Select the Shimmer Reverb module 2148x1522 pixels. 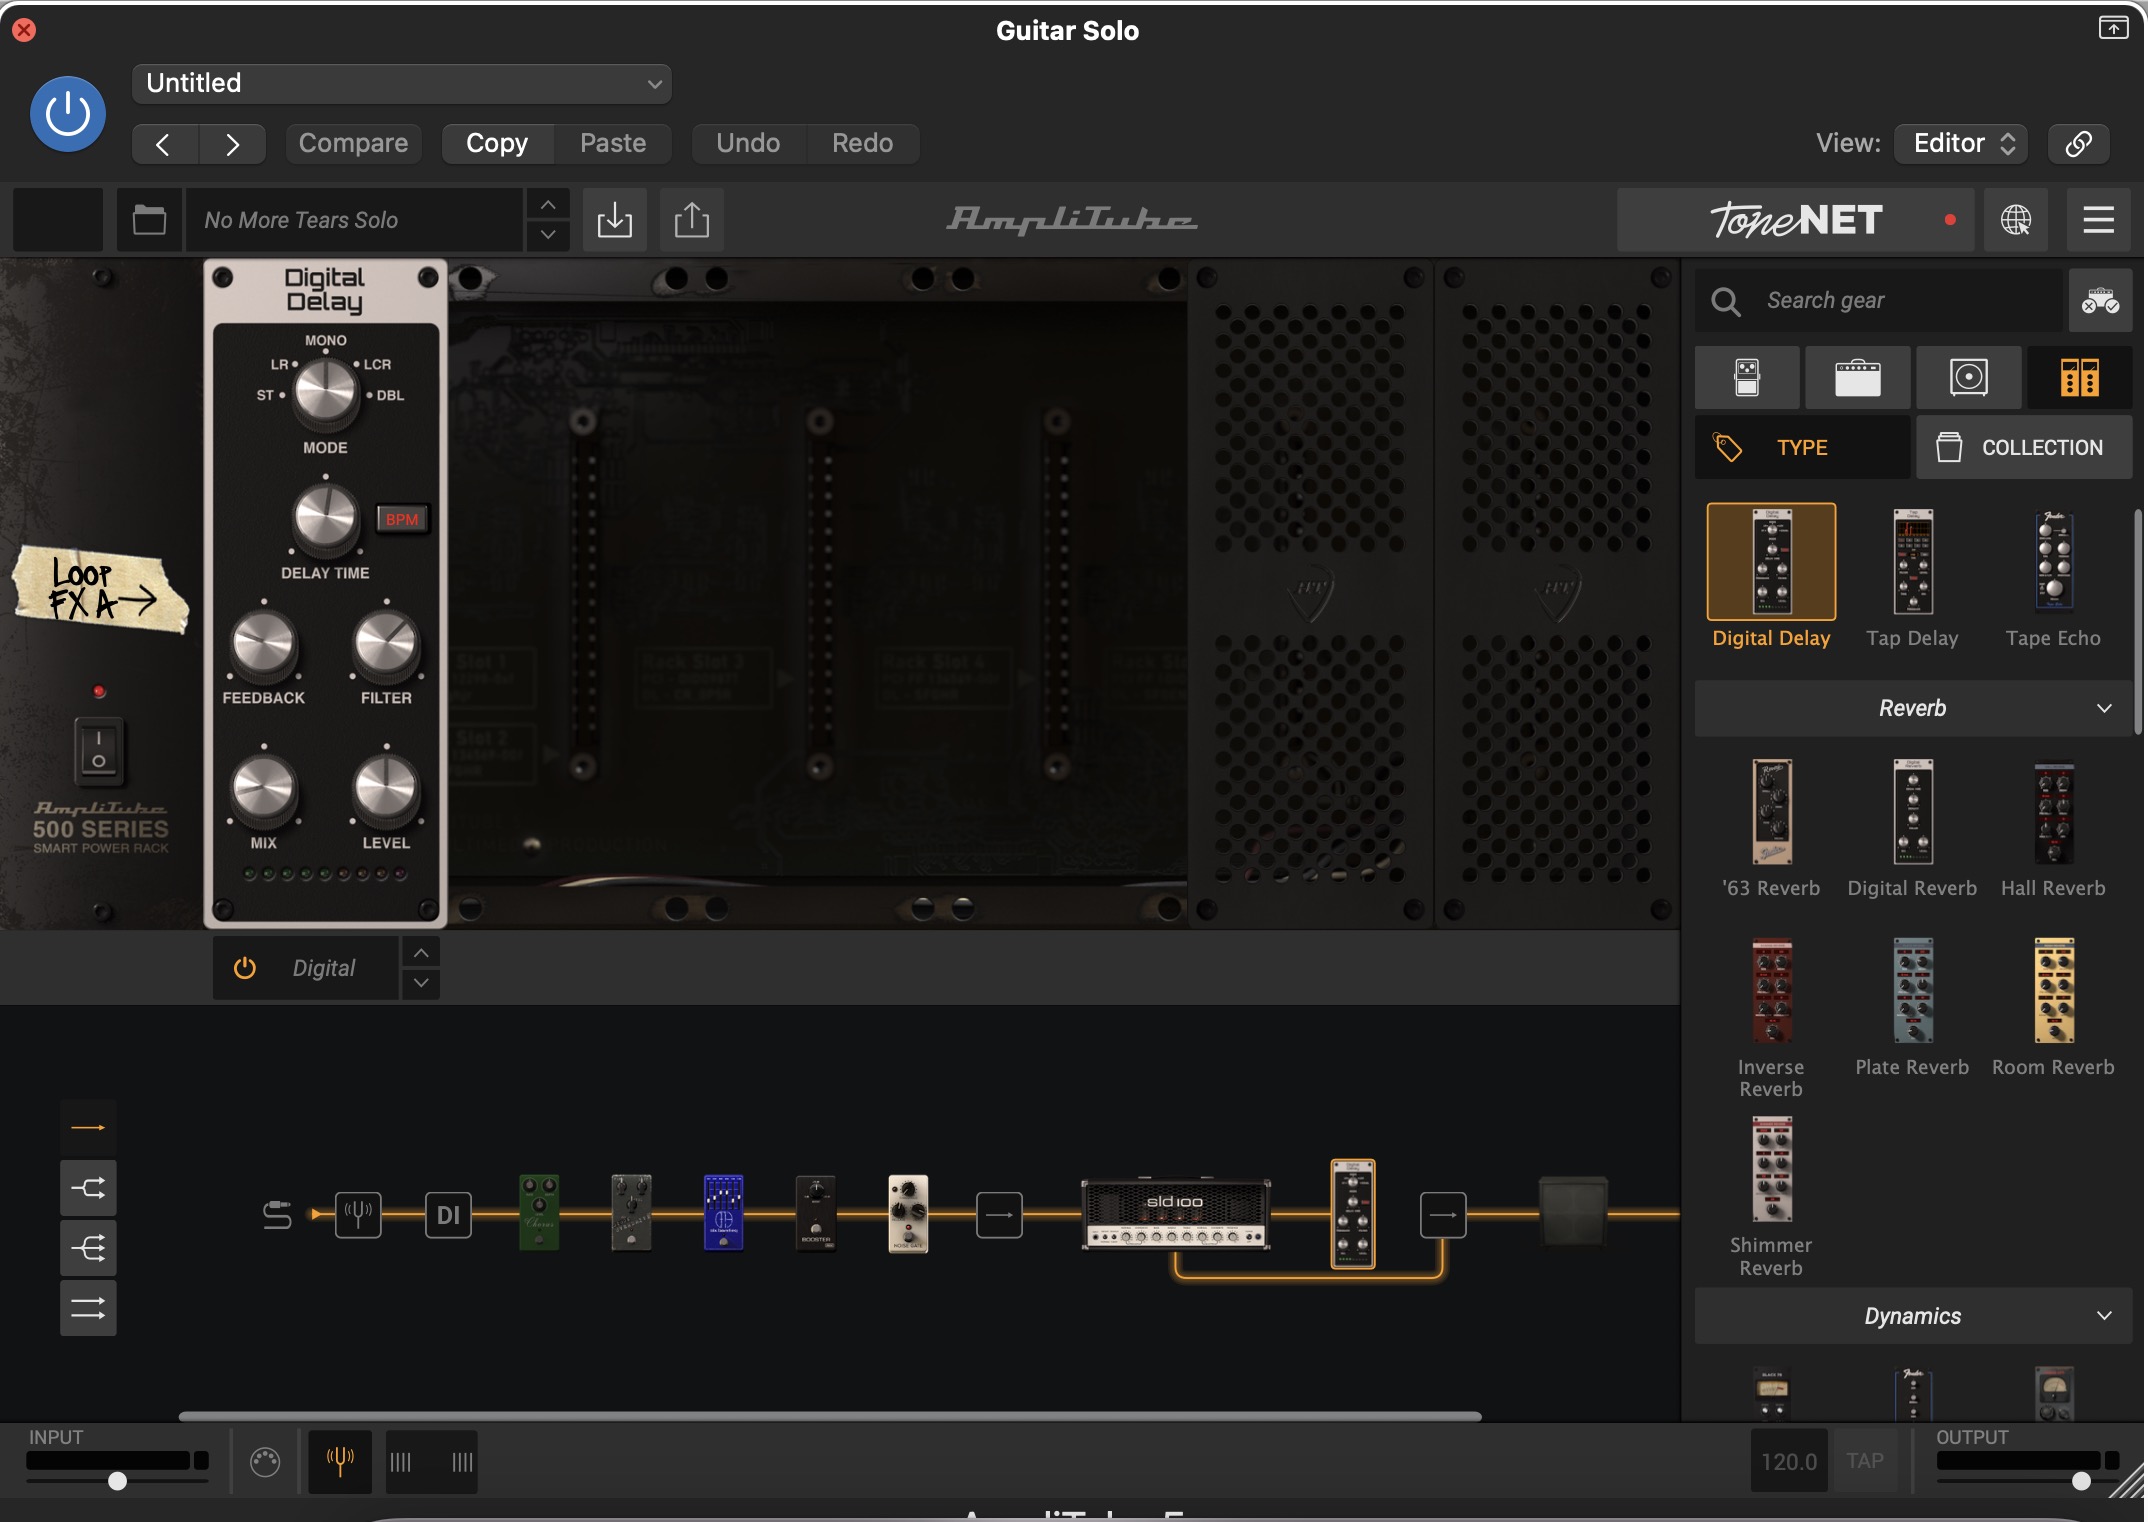pos(1771,1170)
